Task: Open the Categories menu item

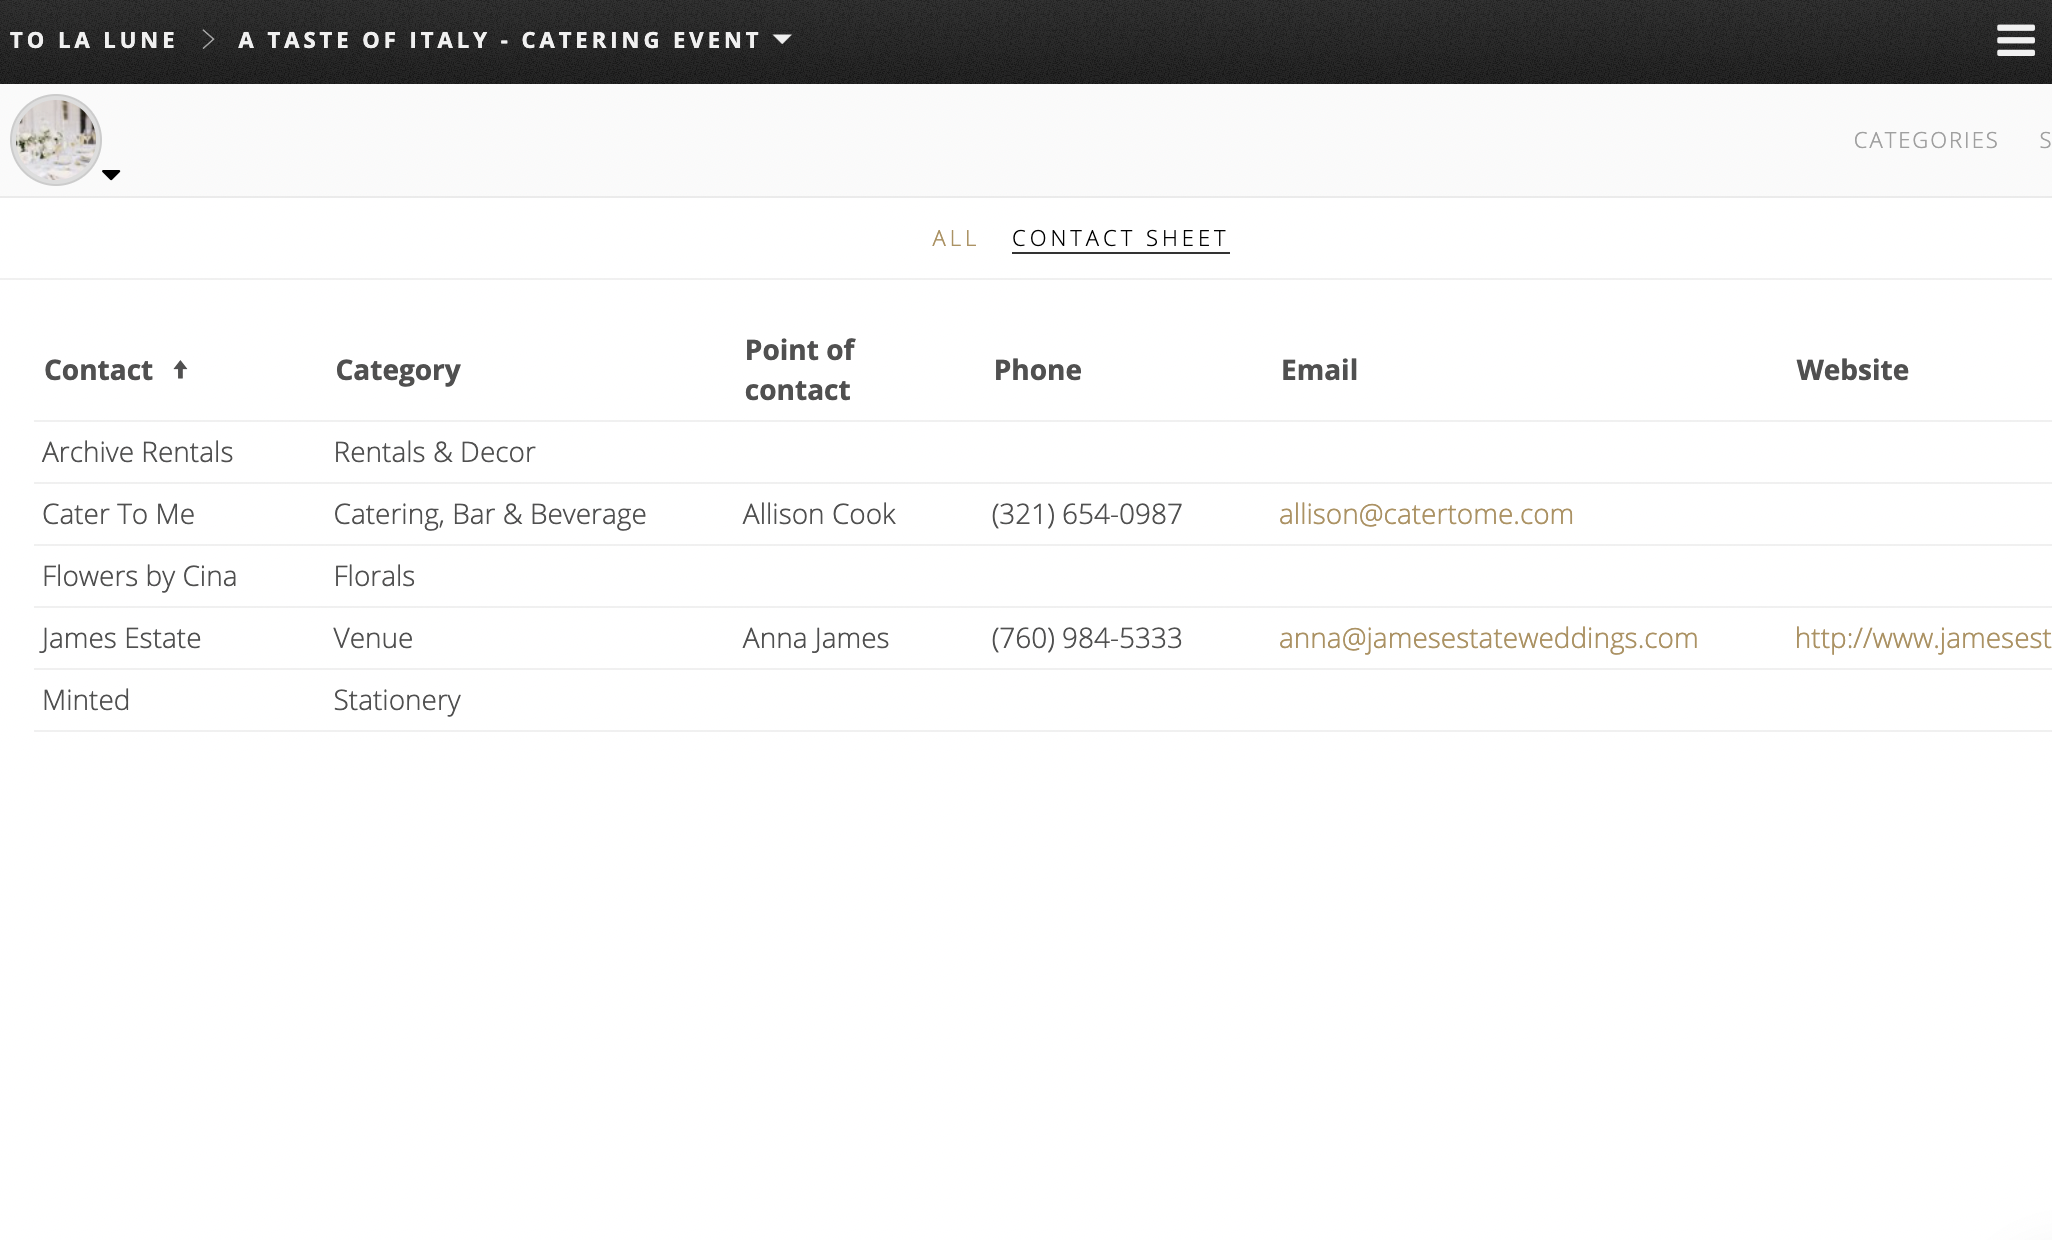Action: point(1925,140)
